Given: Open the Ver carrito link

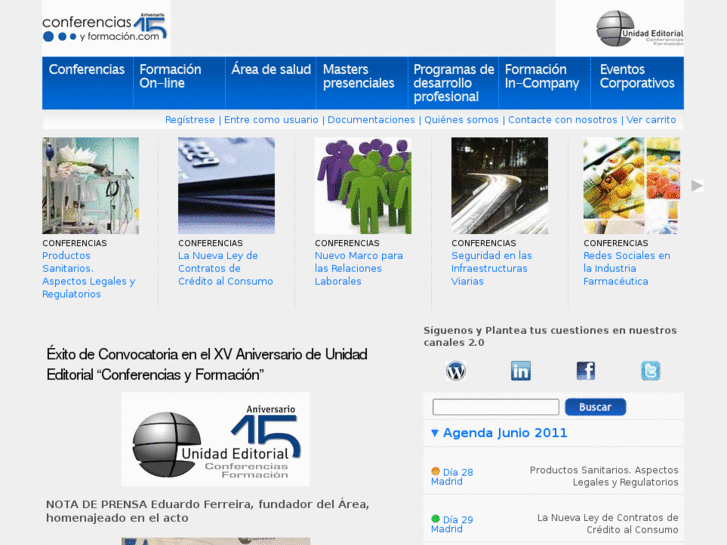Looking at the screenshot, I should [x=651, y=120].
